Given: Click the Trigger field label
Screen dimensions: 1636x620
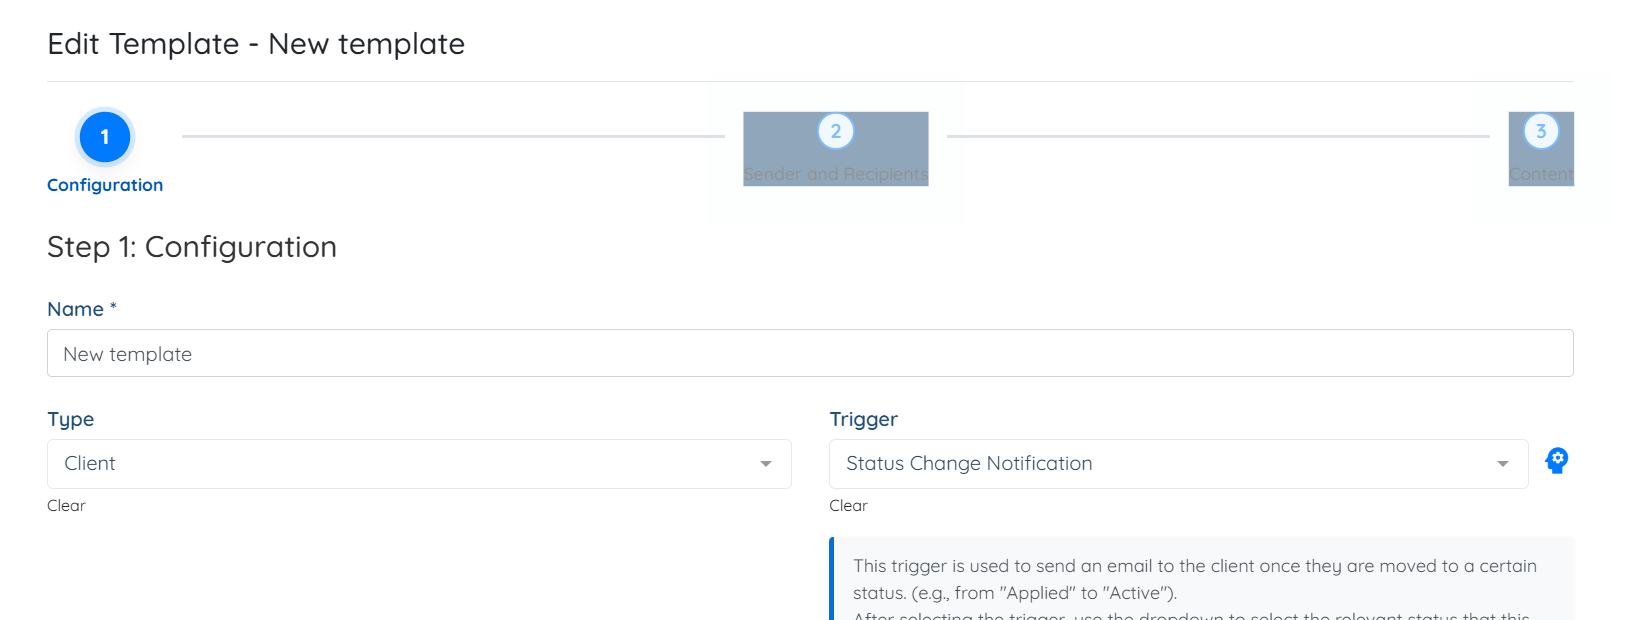Looking at the screenshot, I should tap(863, 419).
